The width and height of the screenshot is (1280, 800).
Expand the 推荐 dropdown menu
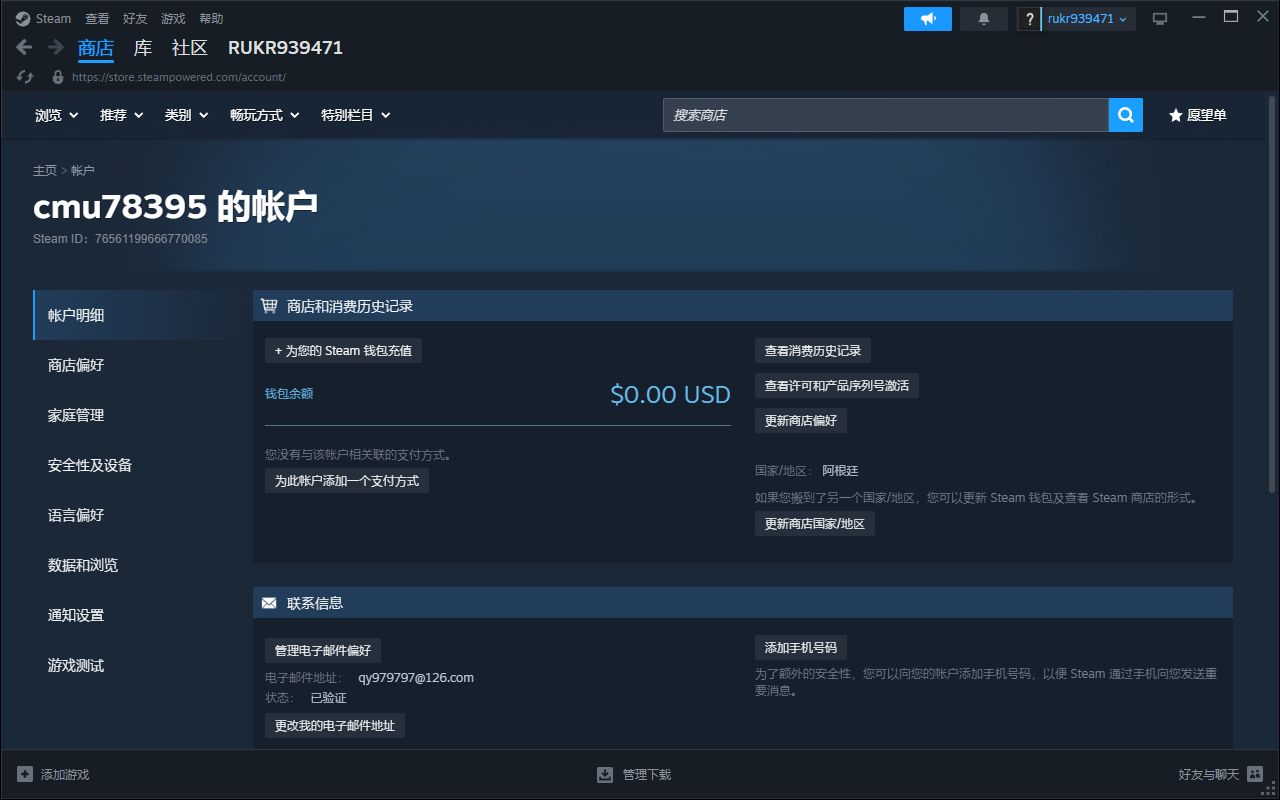coord(122,115)
